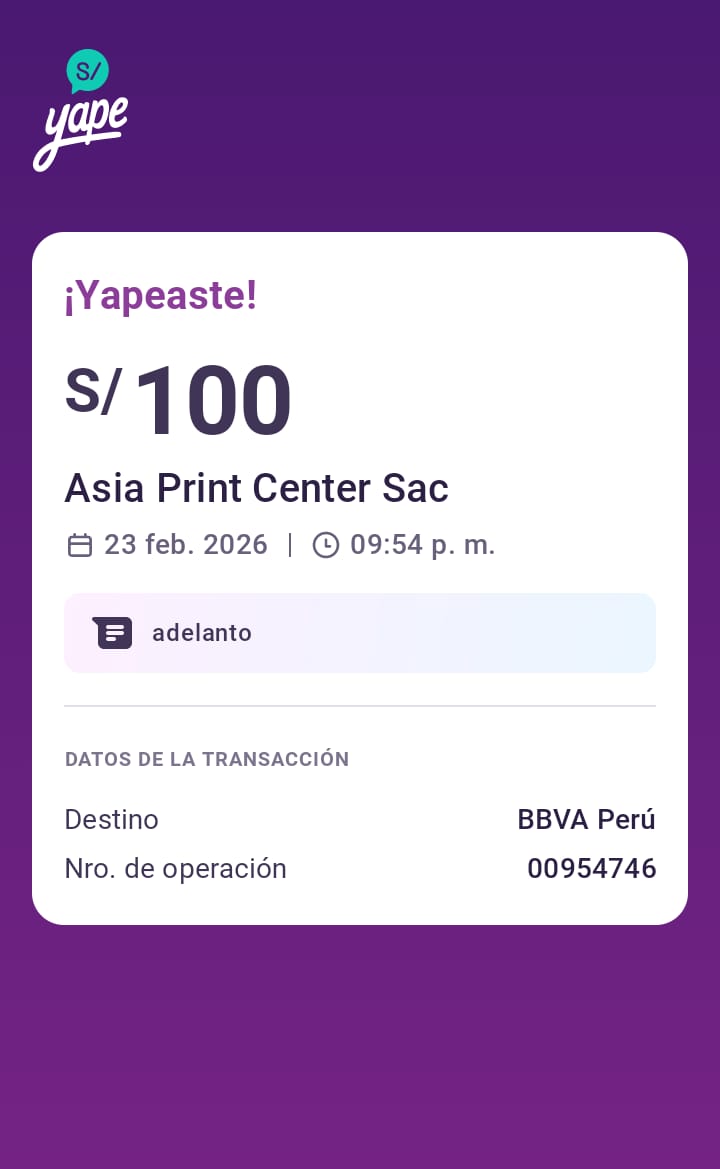The image size is (720, 1169).
Task: Click the teal S/ speech bubble icon
Action: point(88,71)
